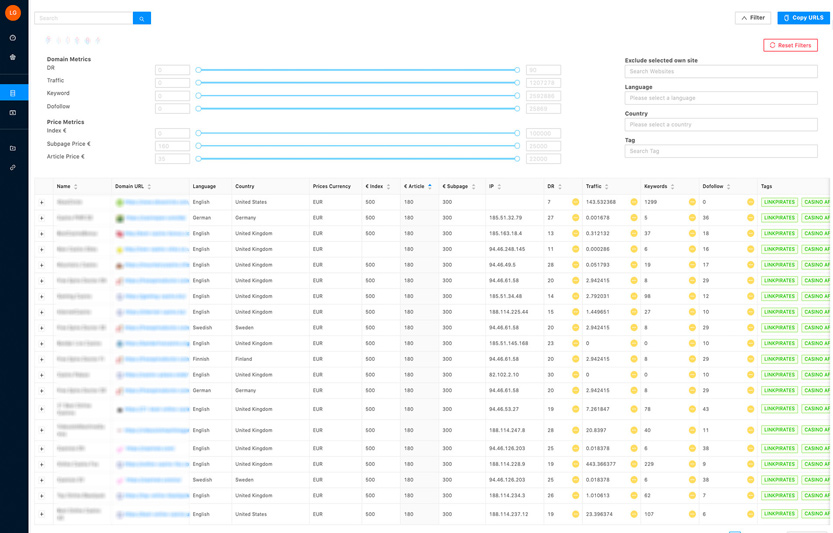Expand the first table row
This screenshot has width=833, height=533.
coord(42,203)
